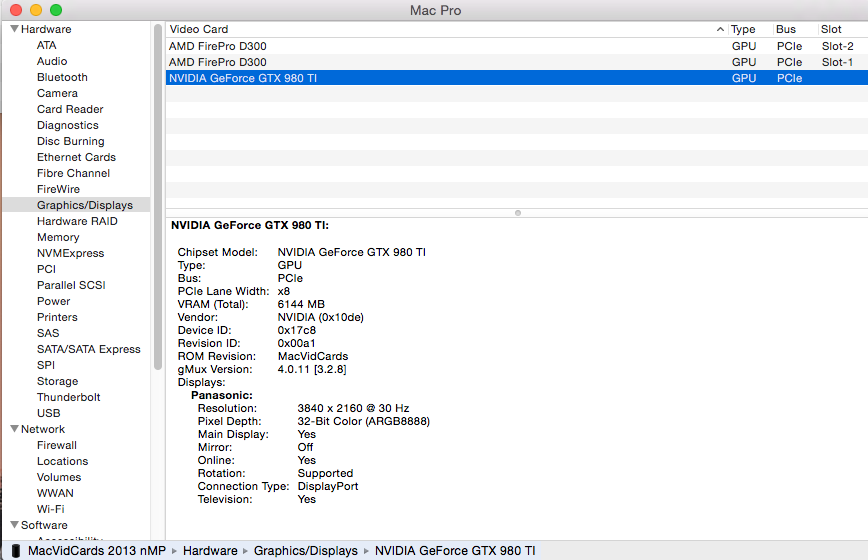The height and width of the screenshot is (560, 868).
Task: Collapse the Network section triangle
Action: tap(14, 429)
